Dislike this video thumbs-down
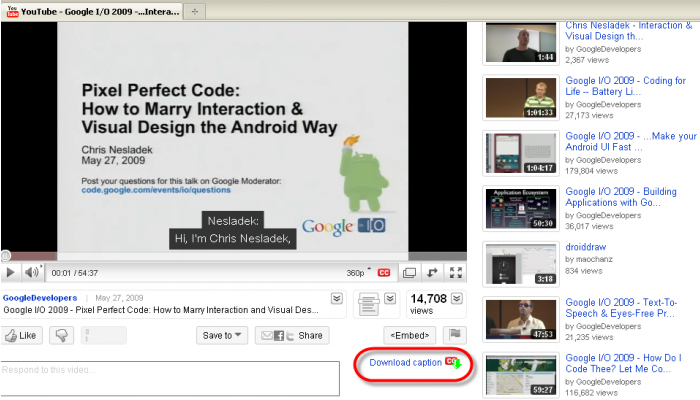This screenshot has height=400, width=700. [62, 335]
